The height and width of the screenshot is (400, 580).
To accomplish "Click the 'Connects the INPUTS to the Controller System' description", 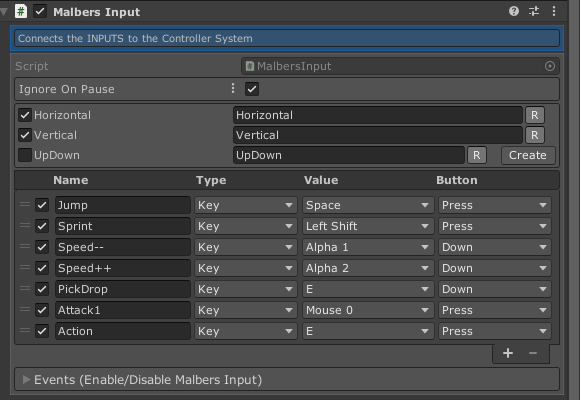I will [287, 38].
